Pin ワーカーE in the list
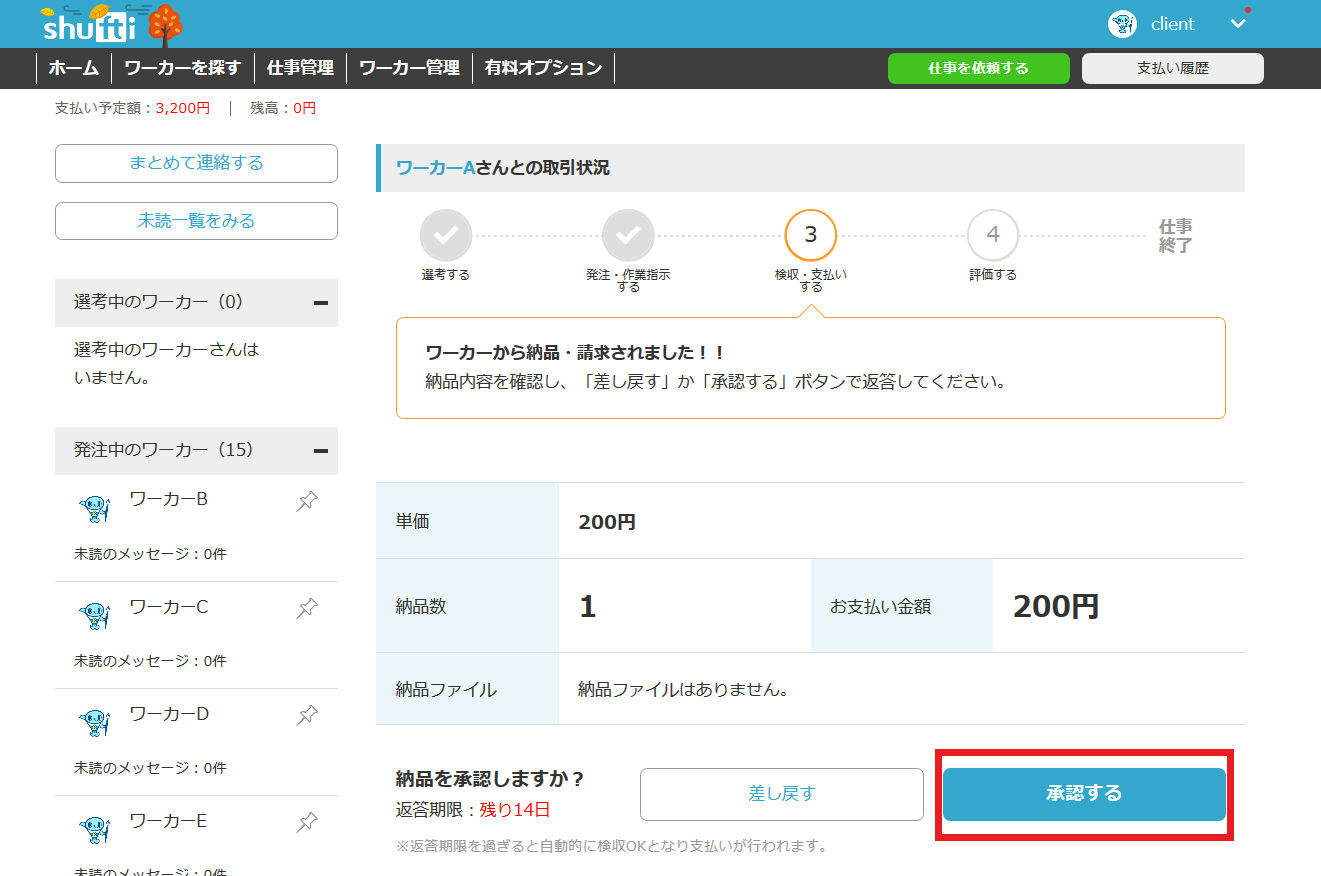 click(308, 822)
